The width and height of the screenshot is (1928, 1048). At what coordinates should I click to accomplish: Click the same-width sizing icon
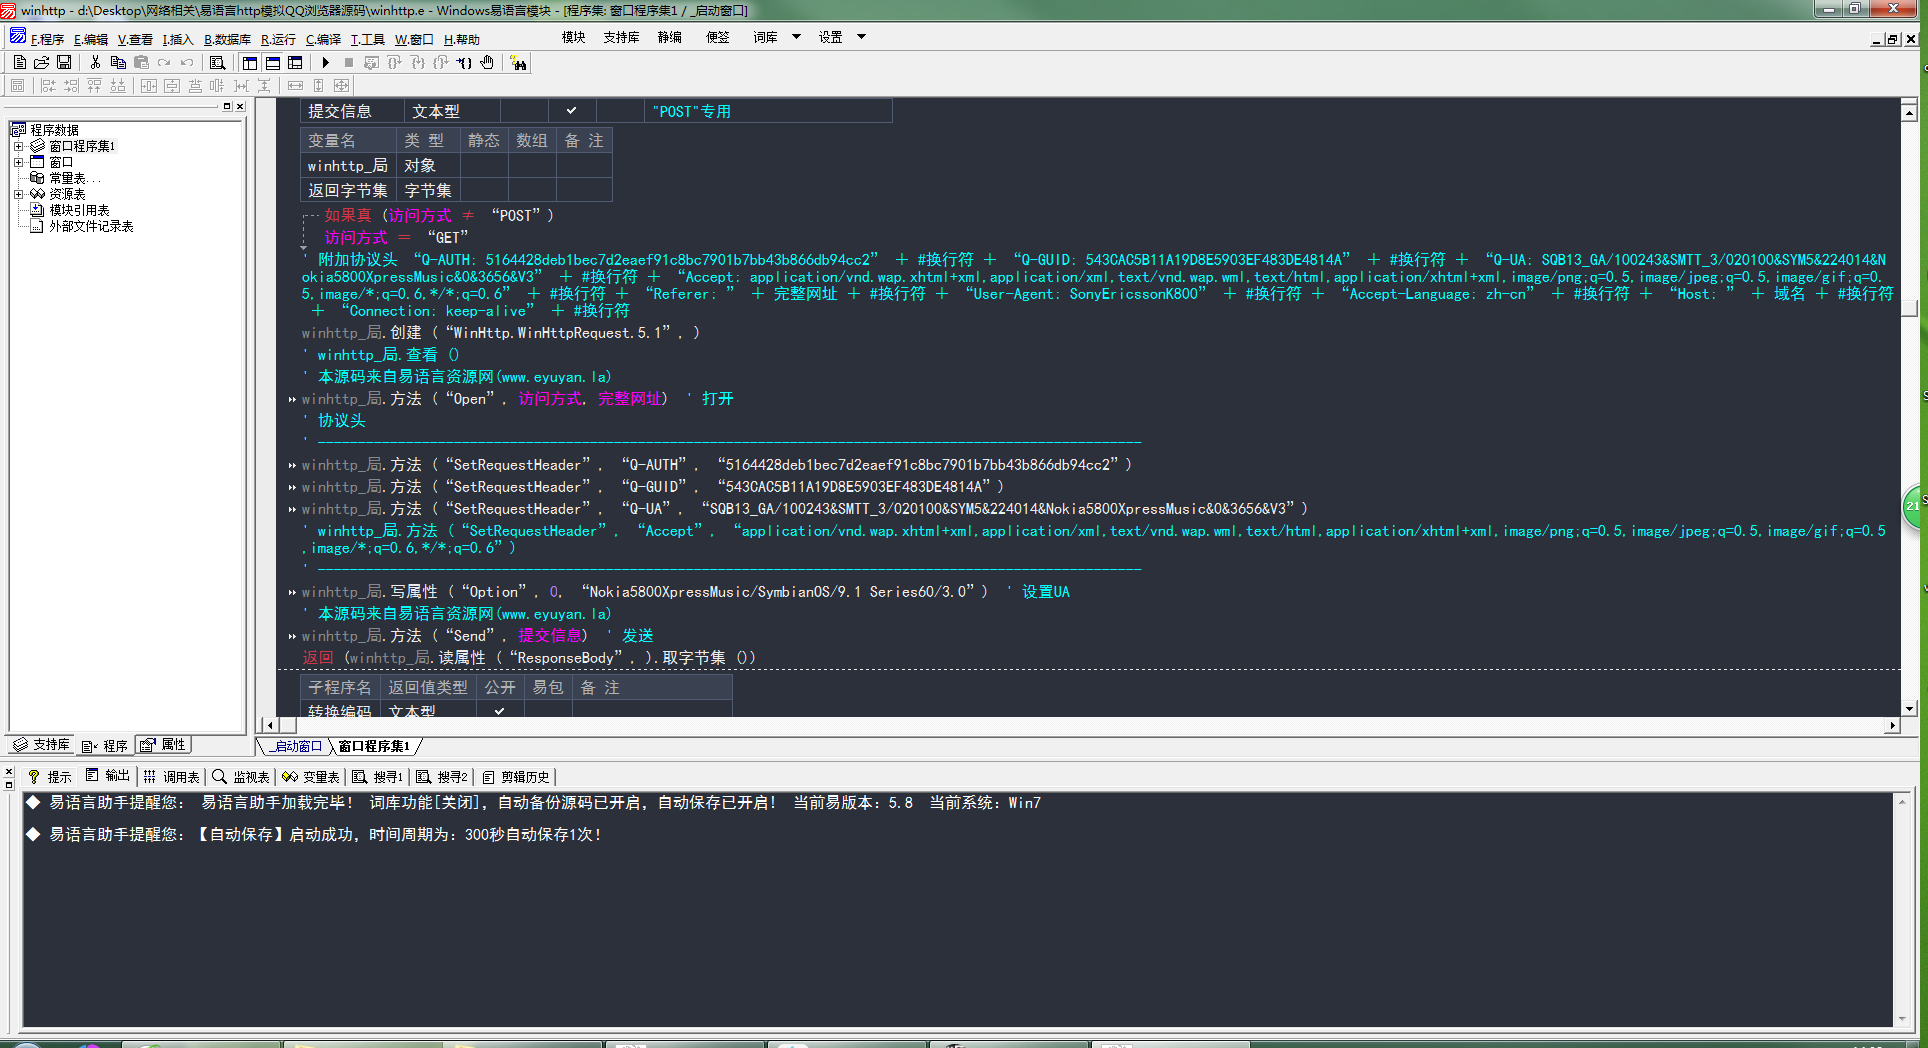pos(295,86)
